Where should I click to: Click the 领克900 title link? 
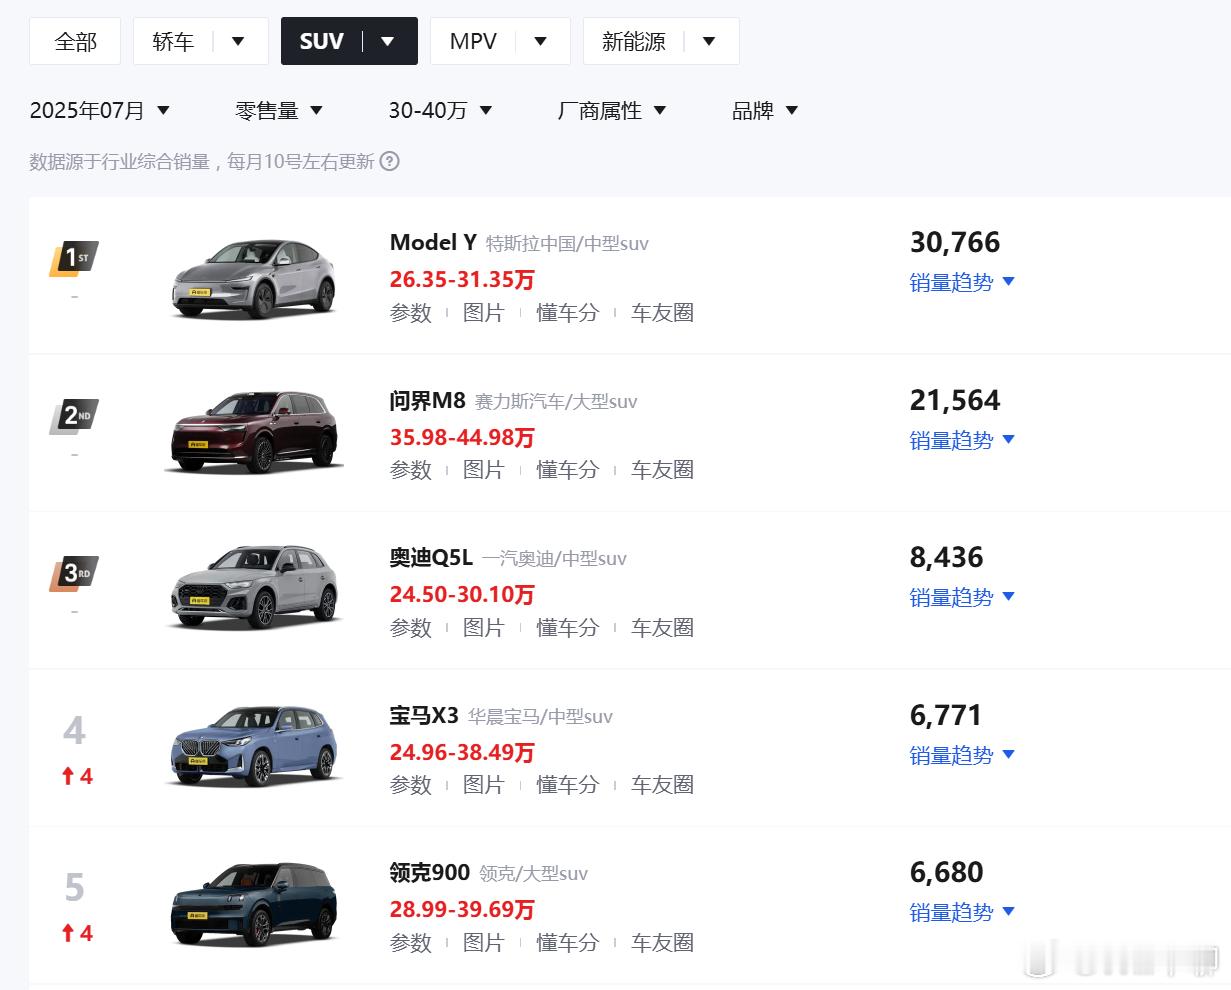click(429, 872)
